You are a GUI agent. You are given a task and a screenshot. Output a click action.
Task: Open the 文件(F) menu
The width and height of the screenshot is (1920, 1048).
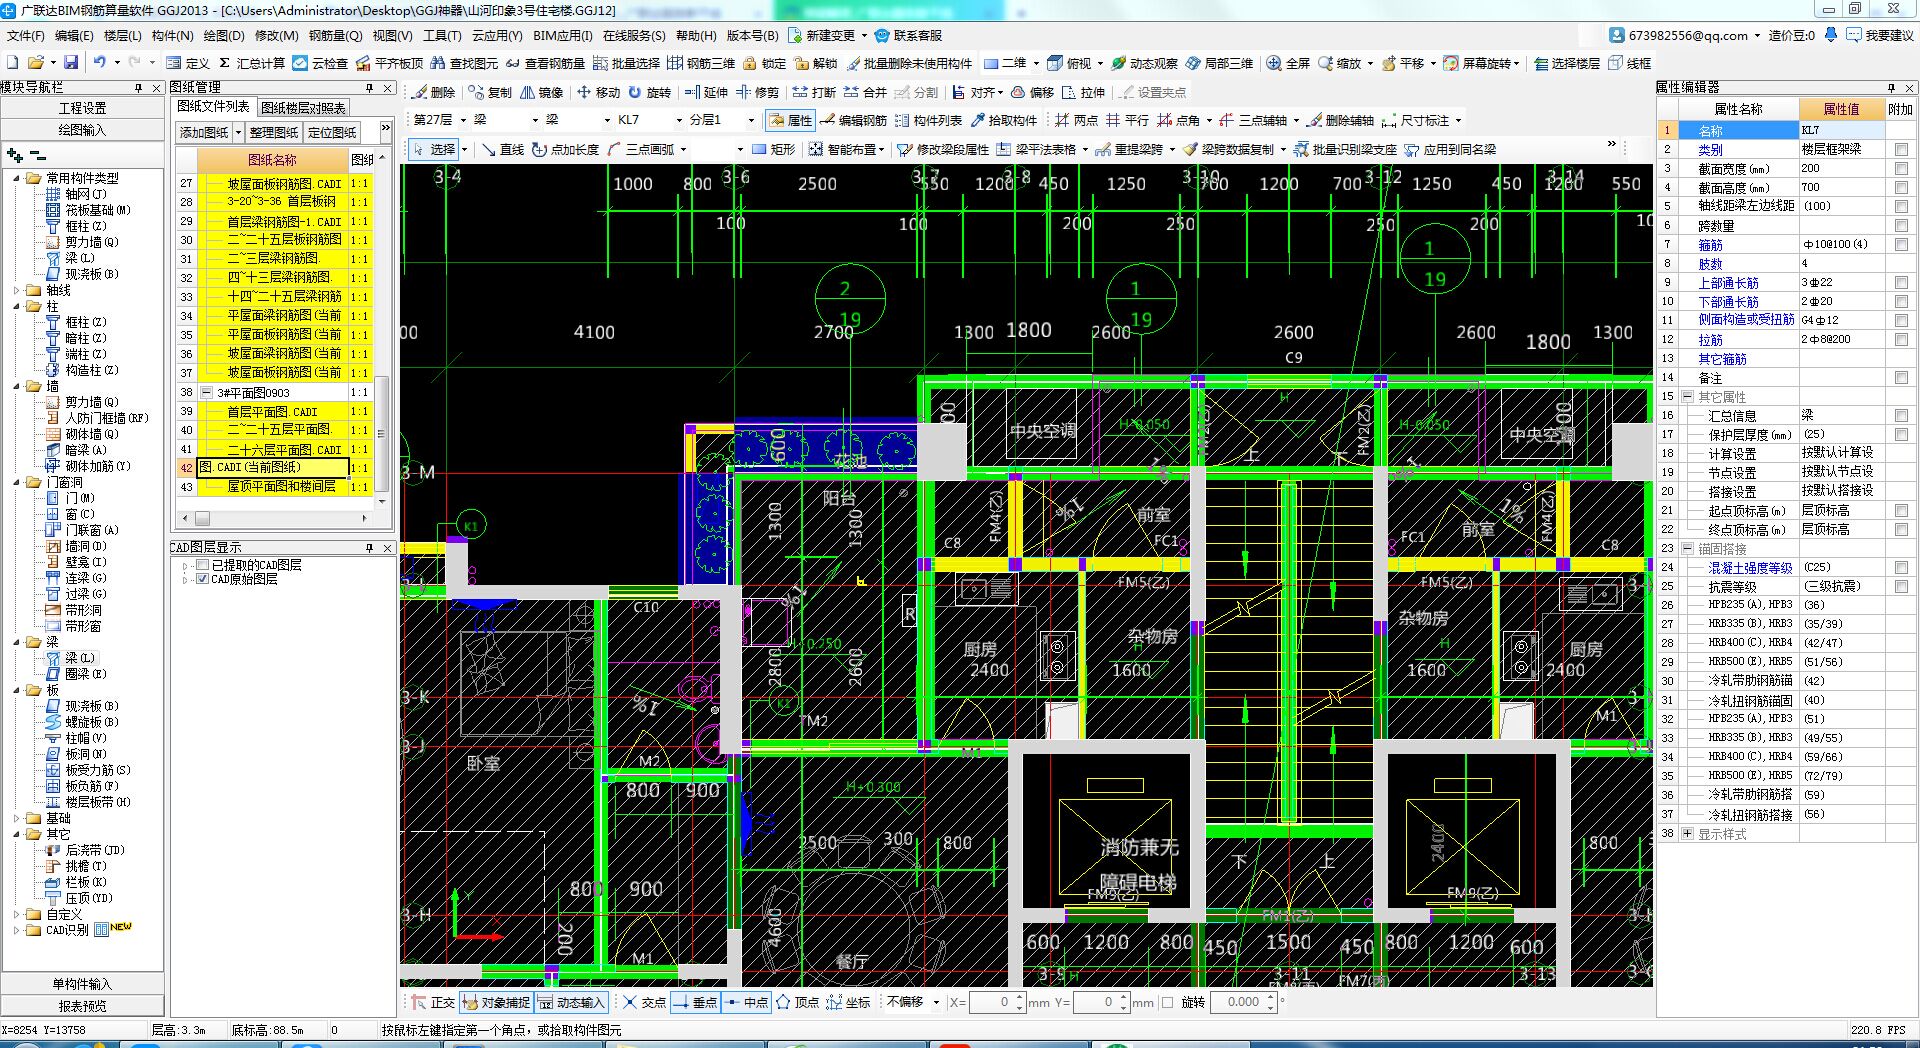coord(25,35)
